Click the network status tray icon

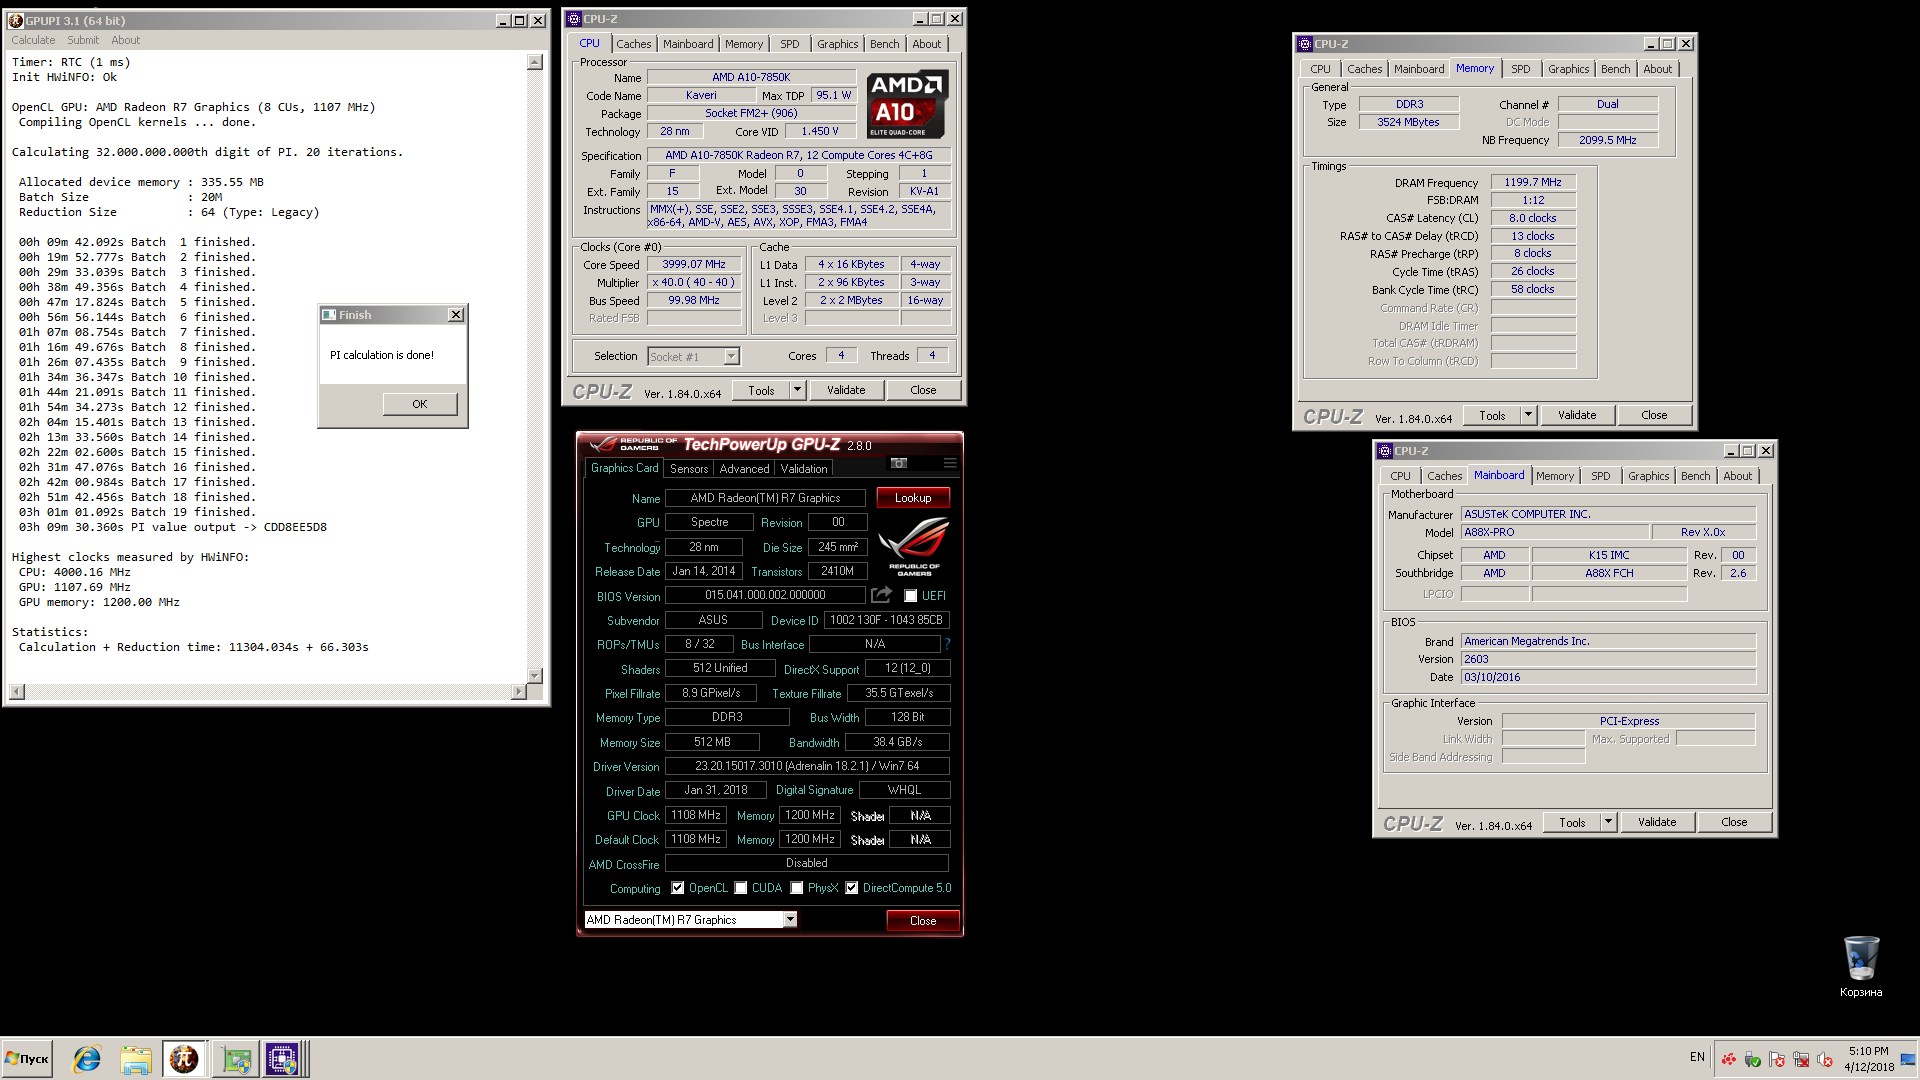point(1801,1059)
